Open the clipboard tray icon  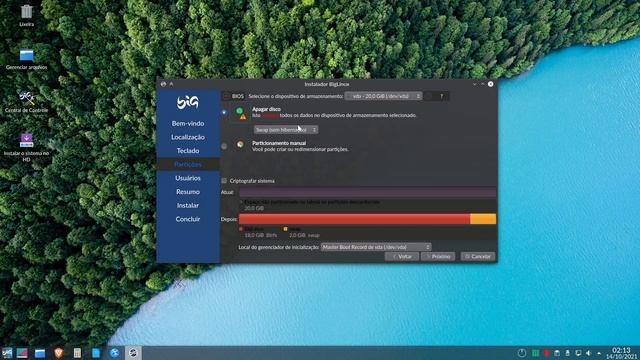coord(557,353)
